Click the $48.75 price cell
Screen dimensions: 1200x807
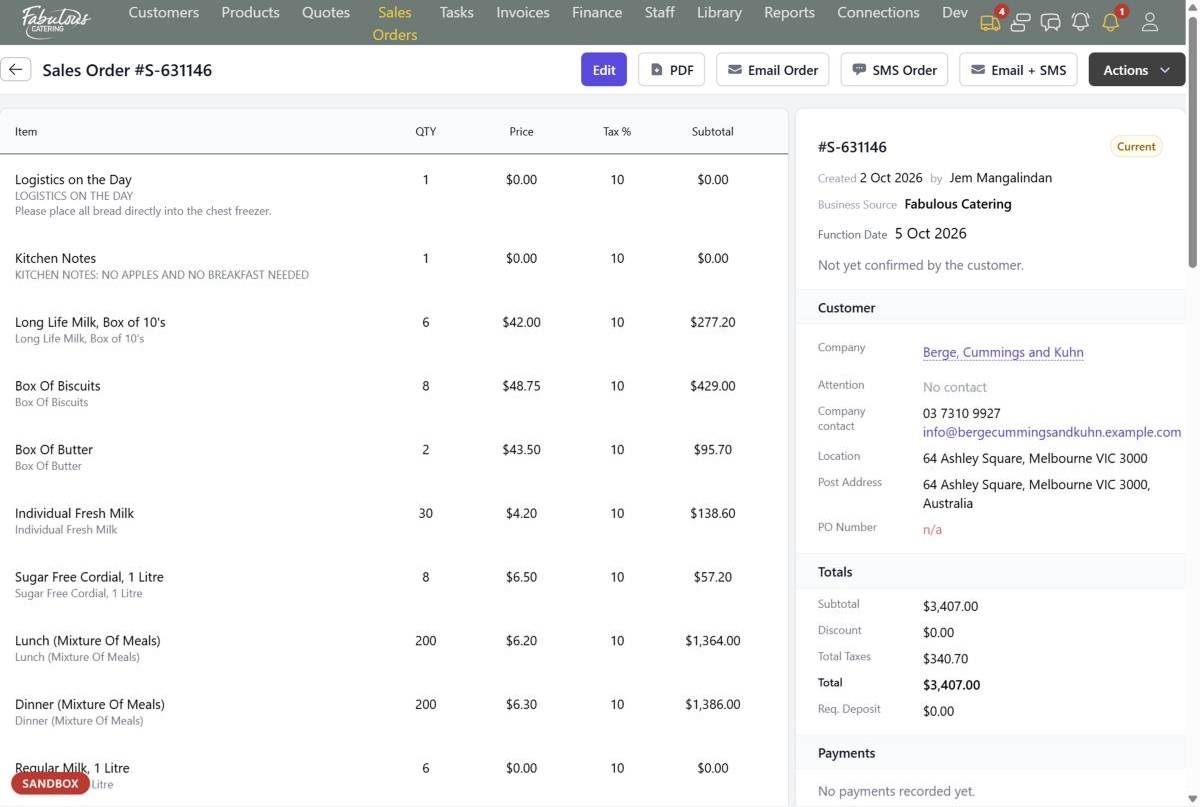[521, 386]
